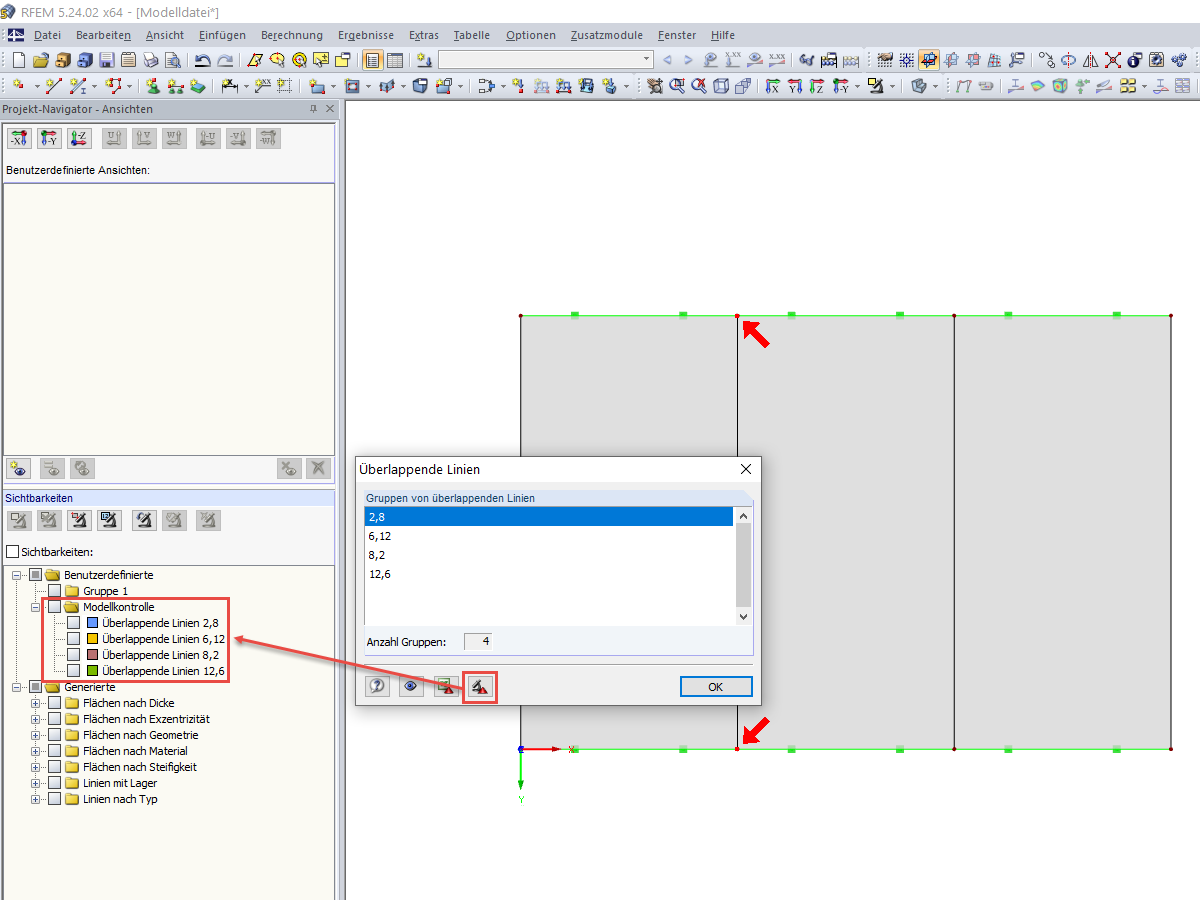Check Überlappende Linien 6,12 box
The width and height of the screenshot is (1200, 900).
[73, 639]
